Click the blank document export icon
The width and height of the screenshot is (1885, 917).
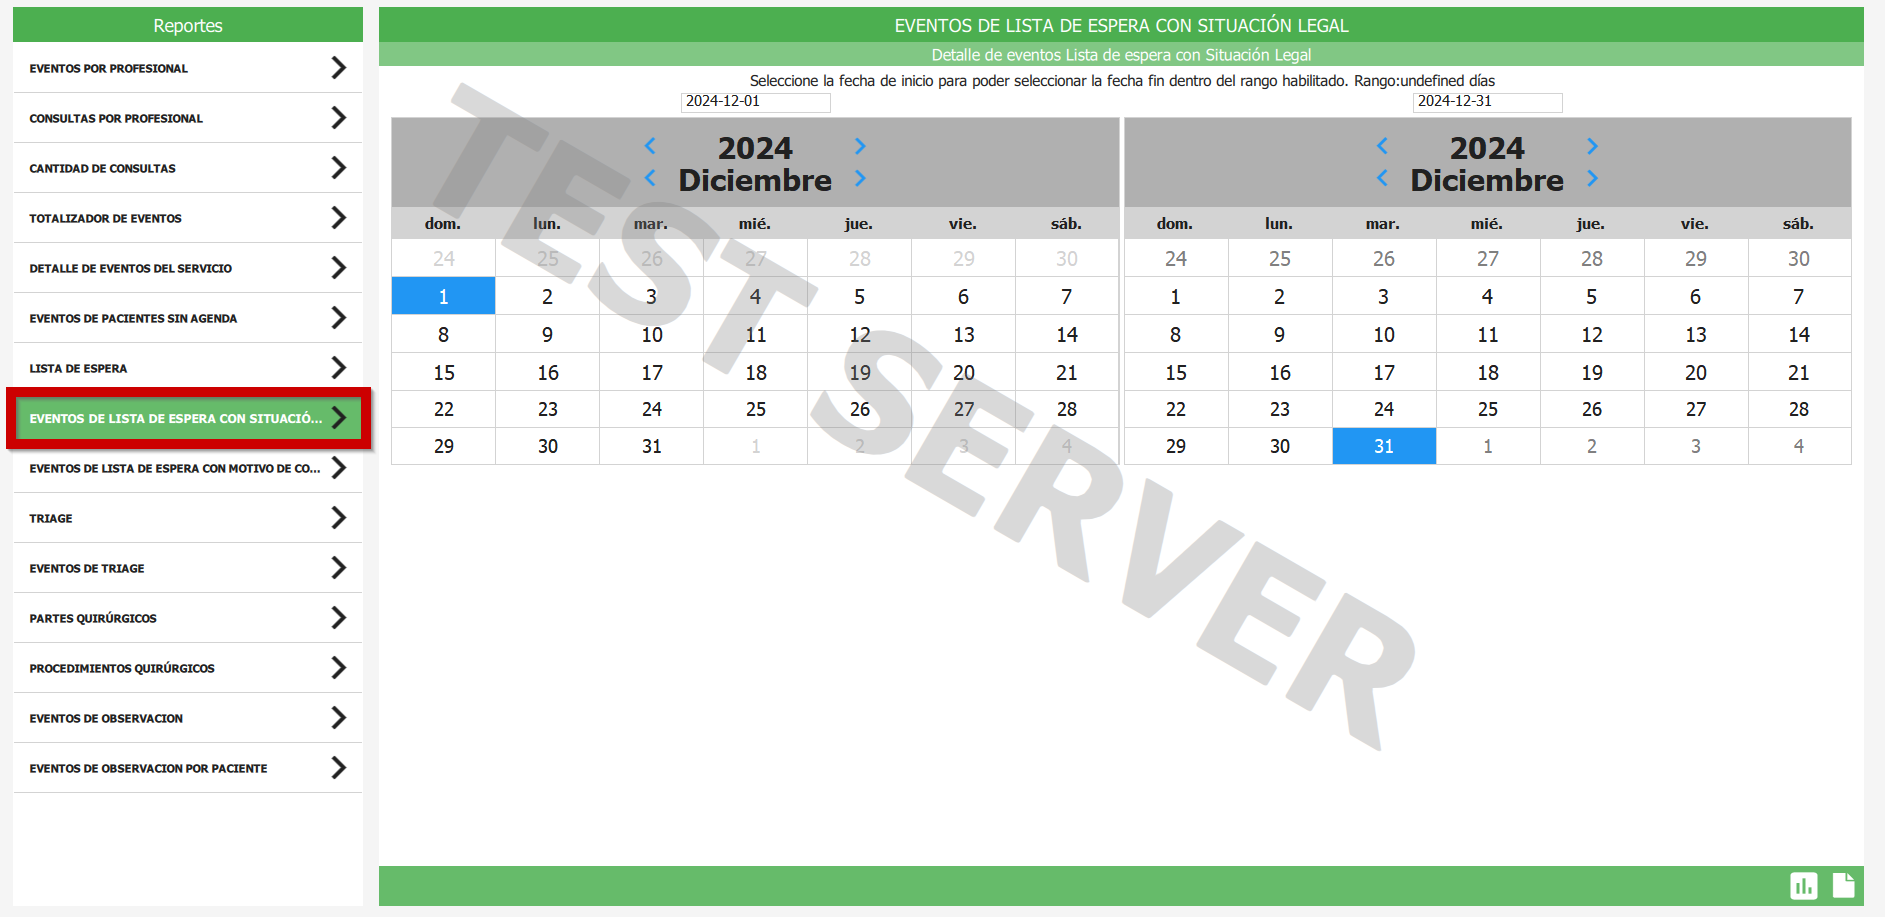(x=1843, y=885)
